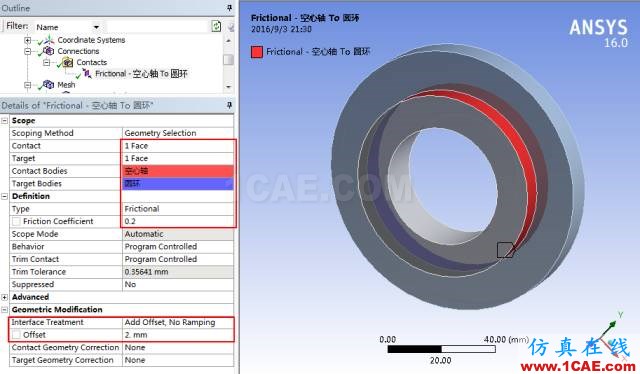Screen dimensions: 640x374
Task: Open the Filter Name dropdown
Action: coord(96,27)
